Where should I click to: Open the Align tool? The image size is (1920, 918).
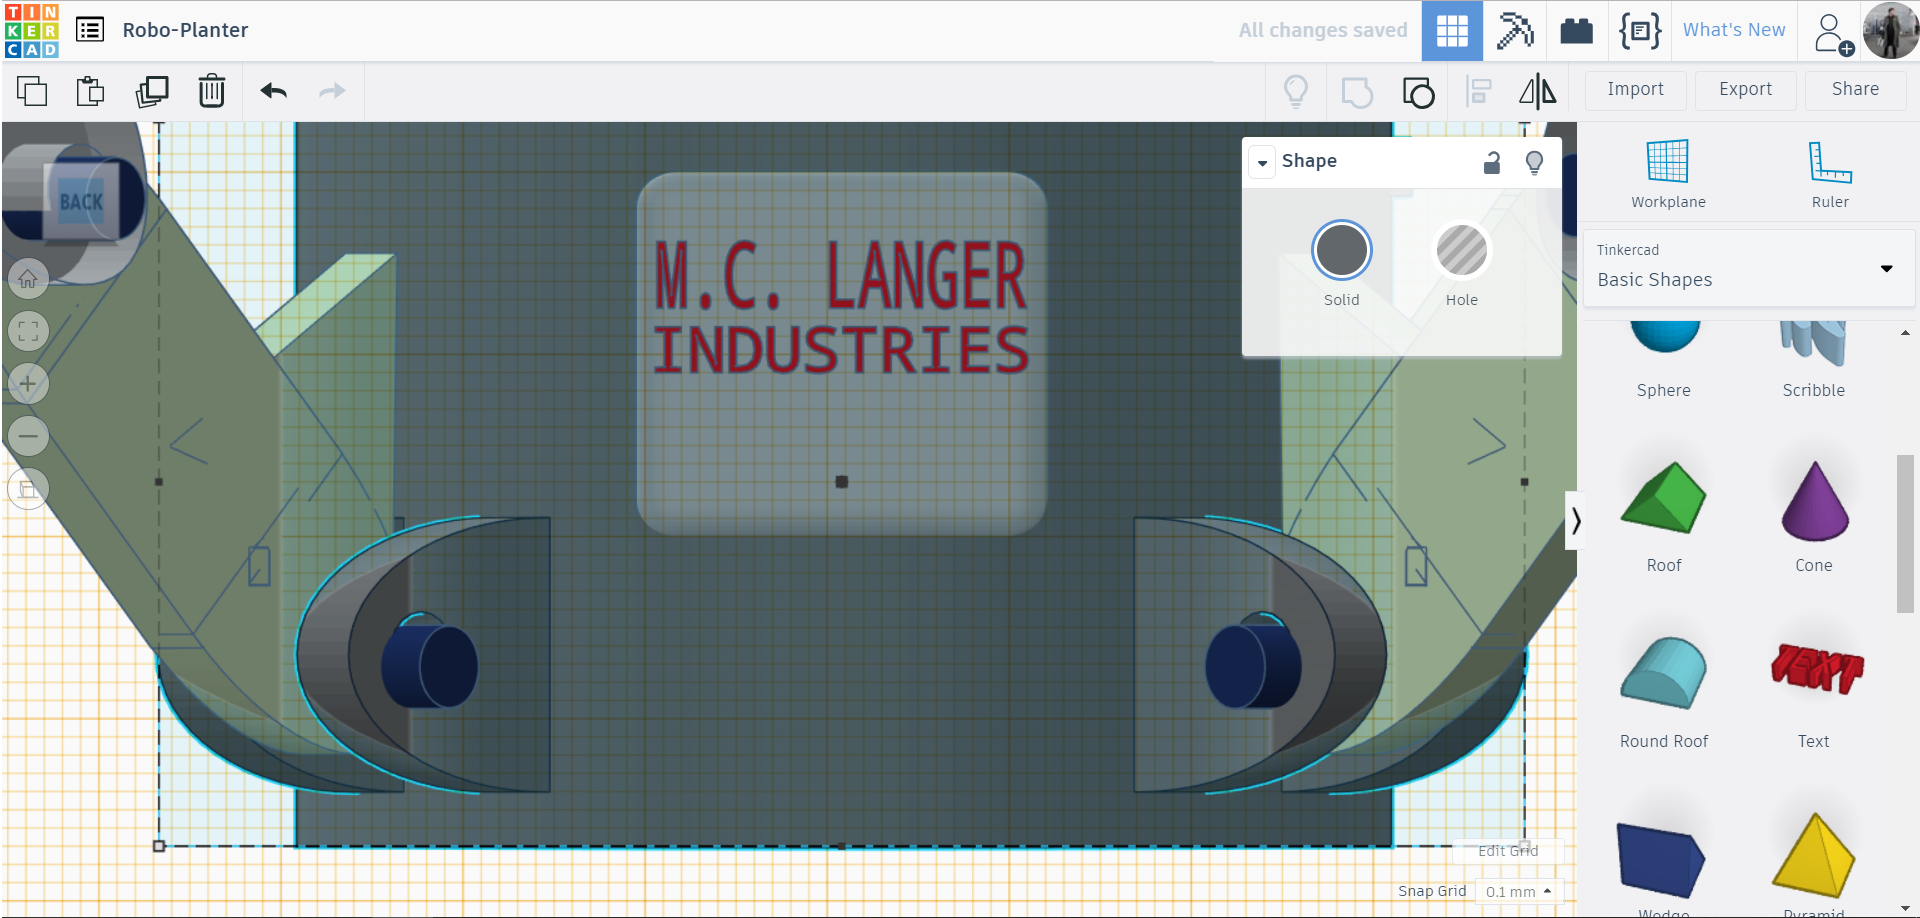tap(1479, 92)
